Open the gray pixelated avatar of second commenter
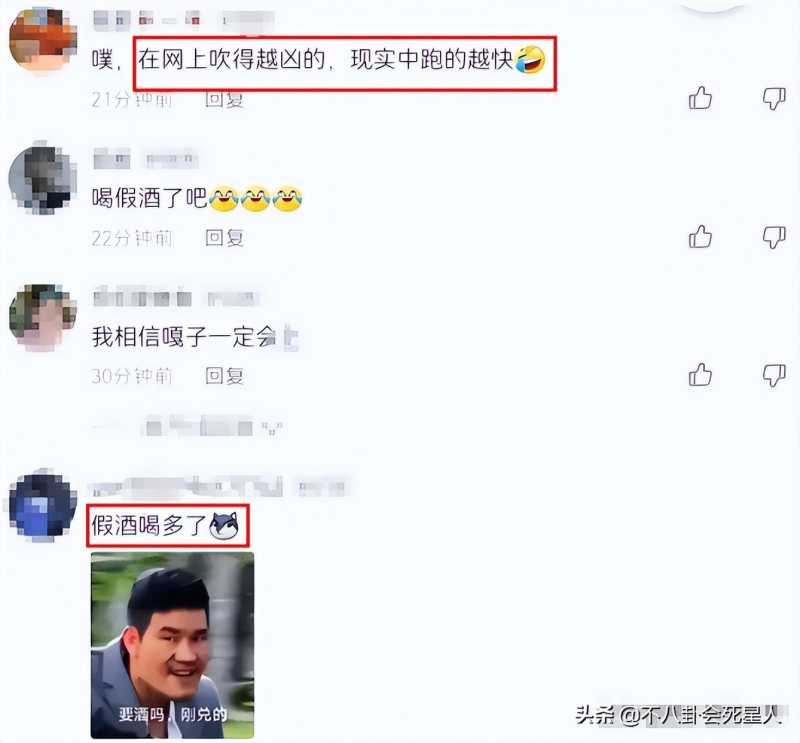This screenshot has height=743, width=800. 43,179
